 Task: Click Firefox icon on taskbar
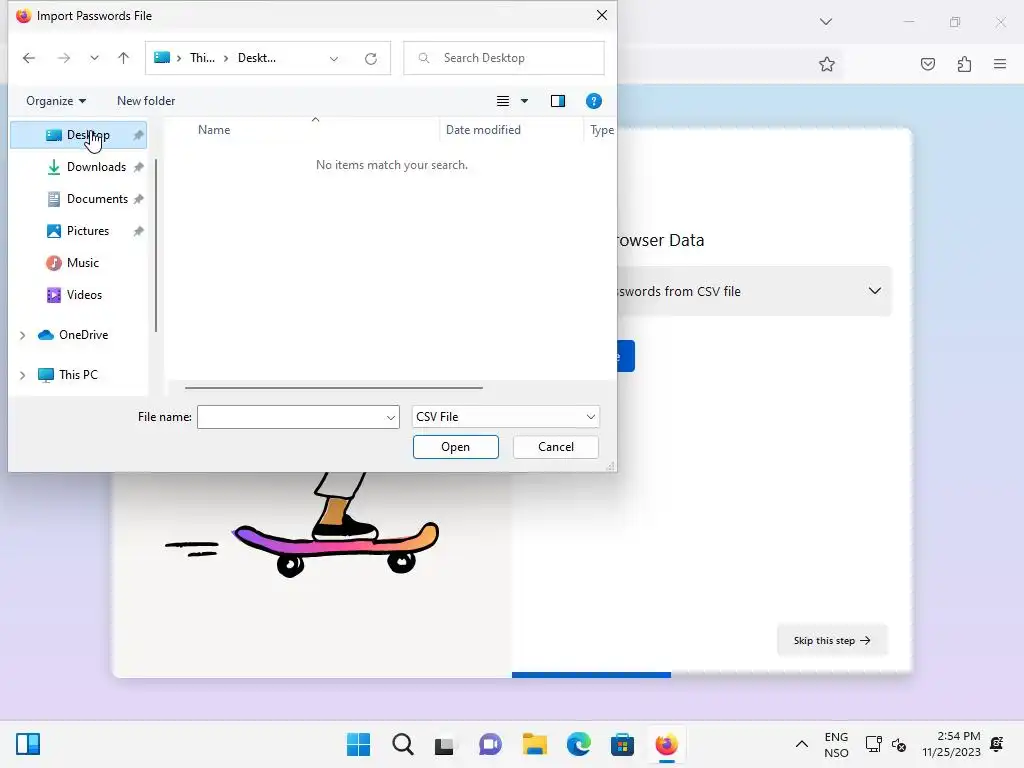[666, 744]
